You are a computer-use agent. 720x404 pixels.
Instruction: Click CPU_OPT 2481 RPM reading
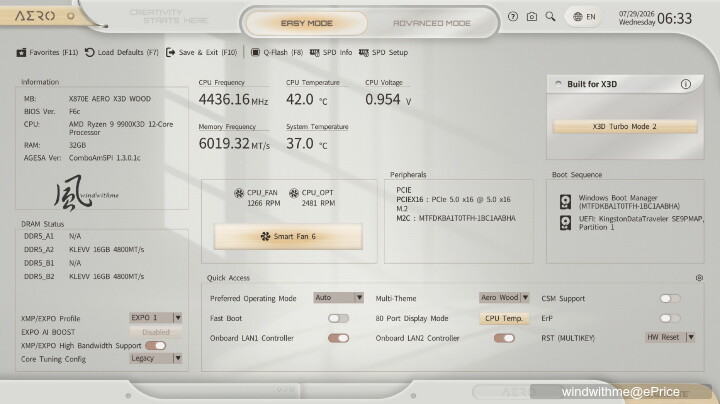(x=318, y=203)
